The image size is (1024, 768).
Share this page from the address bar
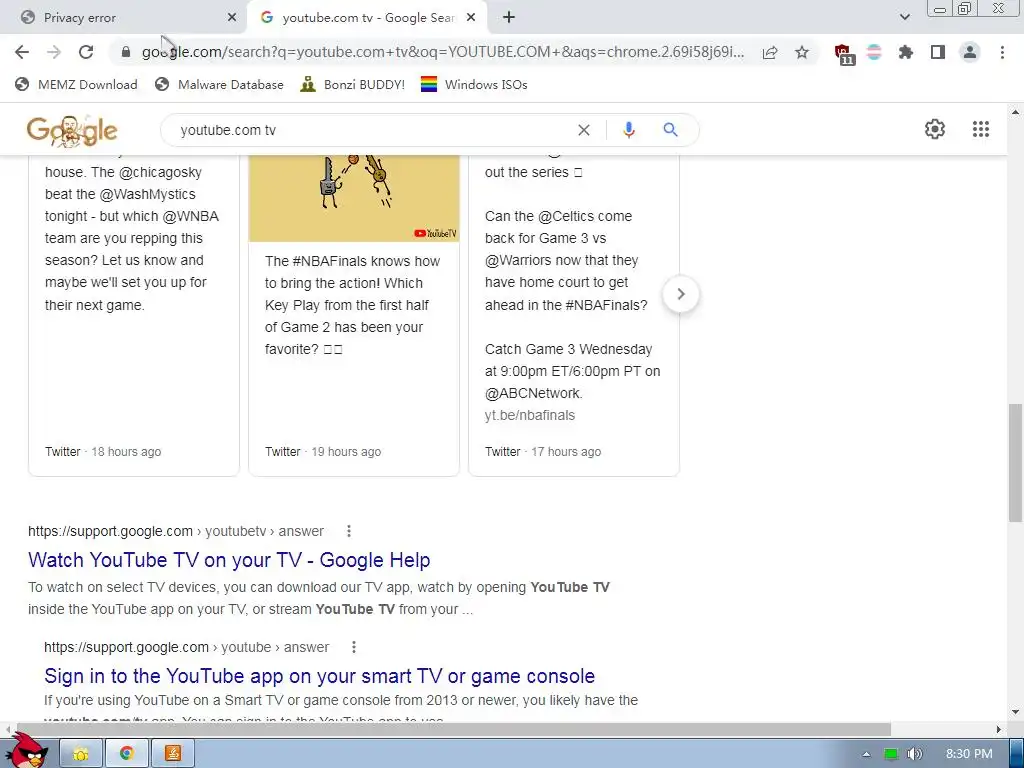click(x=770, y=52)
